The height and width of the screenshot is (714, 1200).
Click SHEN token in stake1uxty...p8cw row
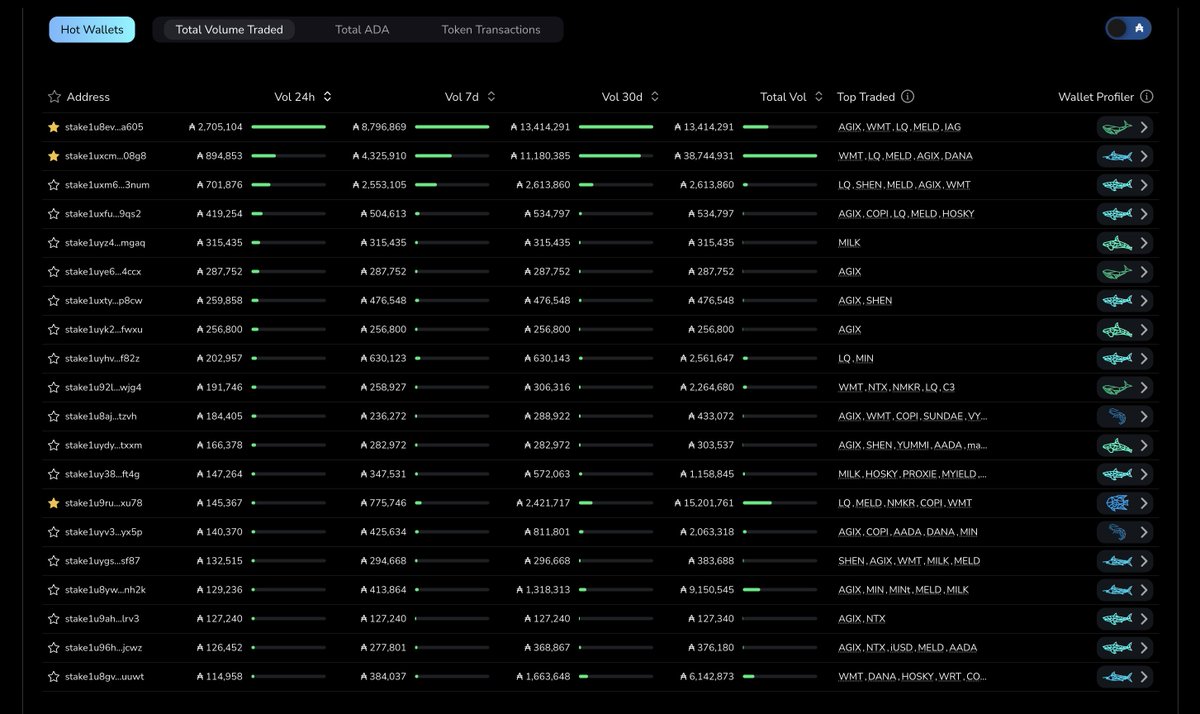(x=879, y=301)
